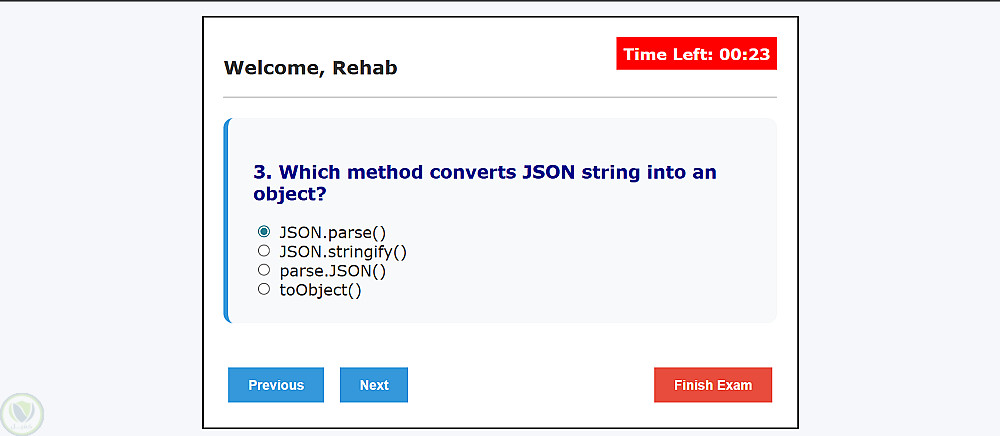The image size is (1000, 436).
Task: Click the 00:23 timer digits
Action: coord(744,54)
